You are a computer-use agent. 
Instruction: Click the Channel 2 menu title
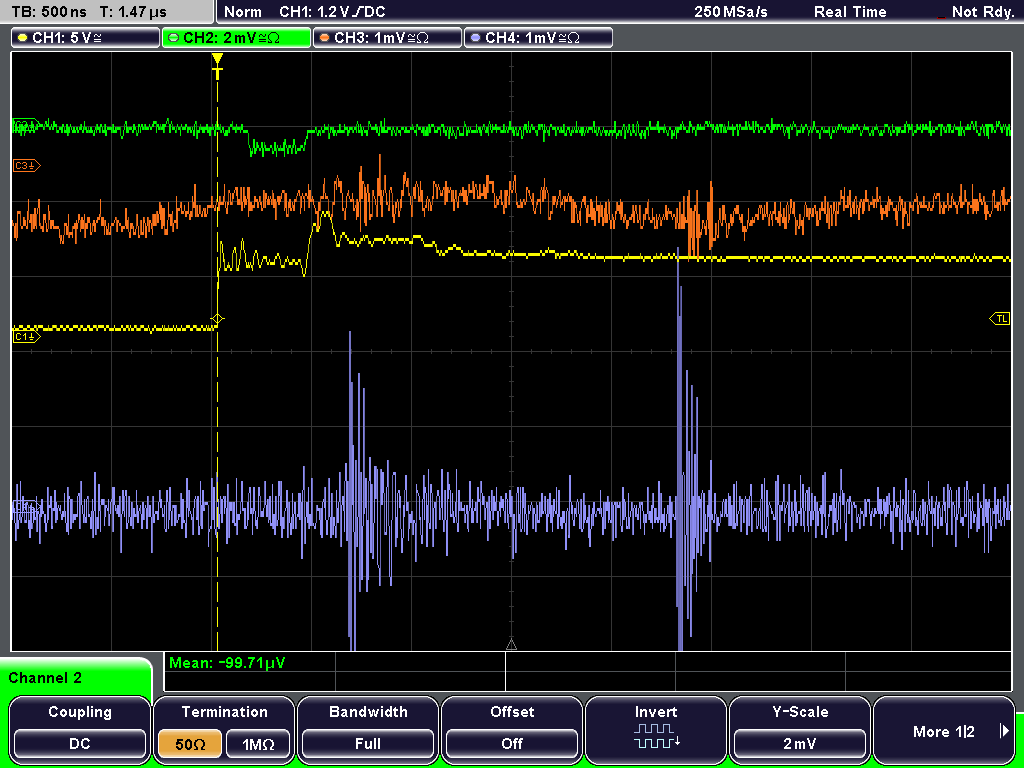[x=45, y=678]
